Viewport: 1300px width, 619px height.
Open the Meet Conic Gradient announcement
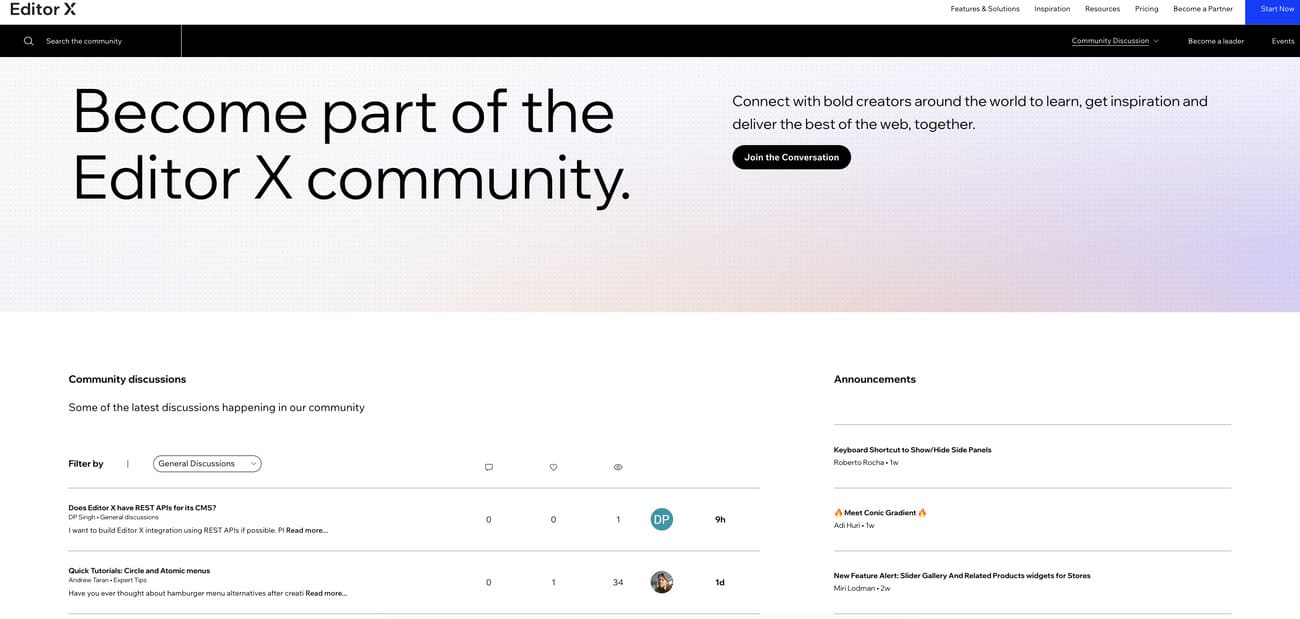[x=880, y=512]
